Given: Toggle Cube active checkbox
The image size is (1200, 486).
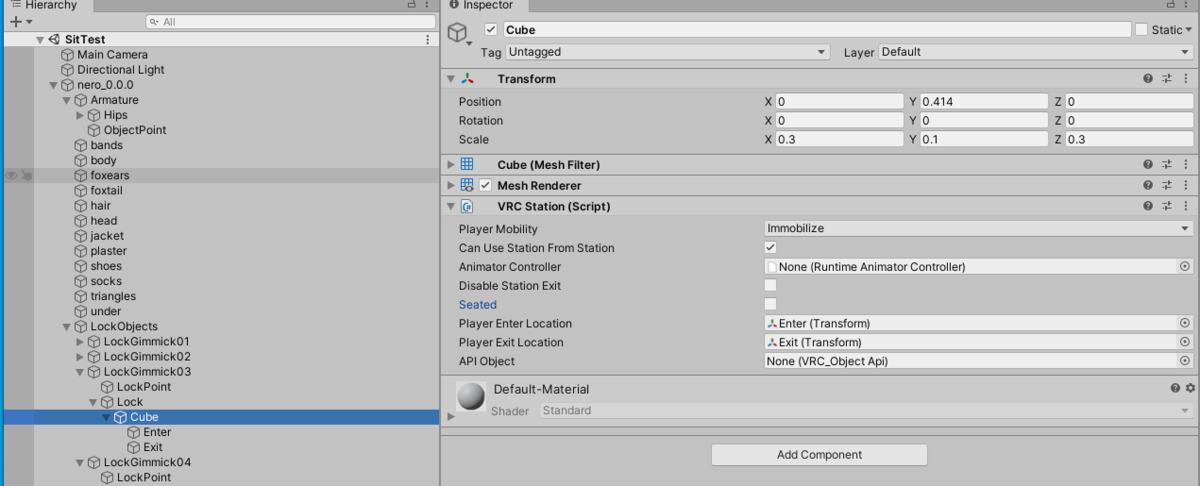Looking at the screenshot, I should coord(491,30).
